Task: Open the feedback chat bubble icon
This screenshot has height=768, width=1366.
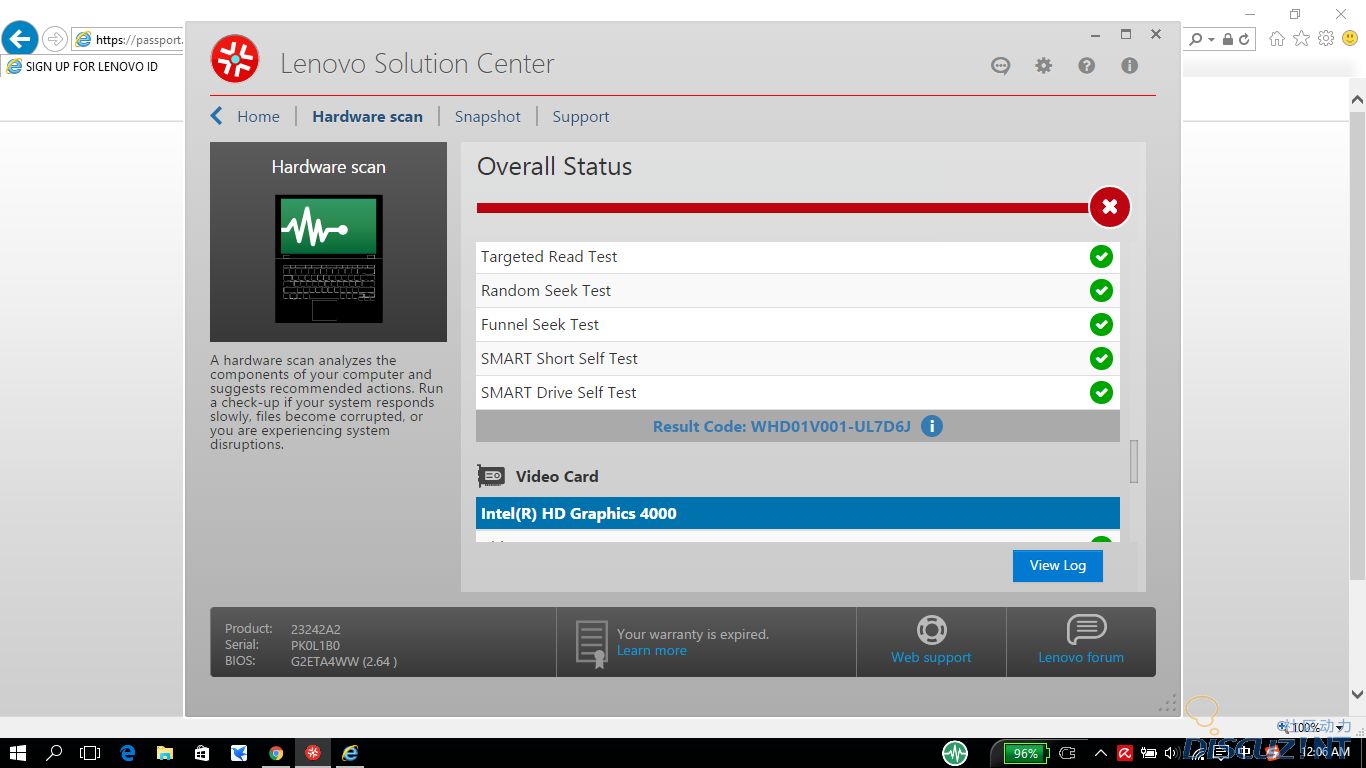Action: coord(1000,66)
